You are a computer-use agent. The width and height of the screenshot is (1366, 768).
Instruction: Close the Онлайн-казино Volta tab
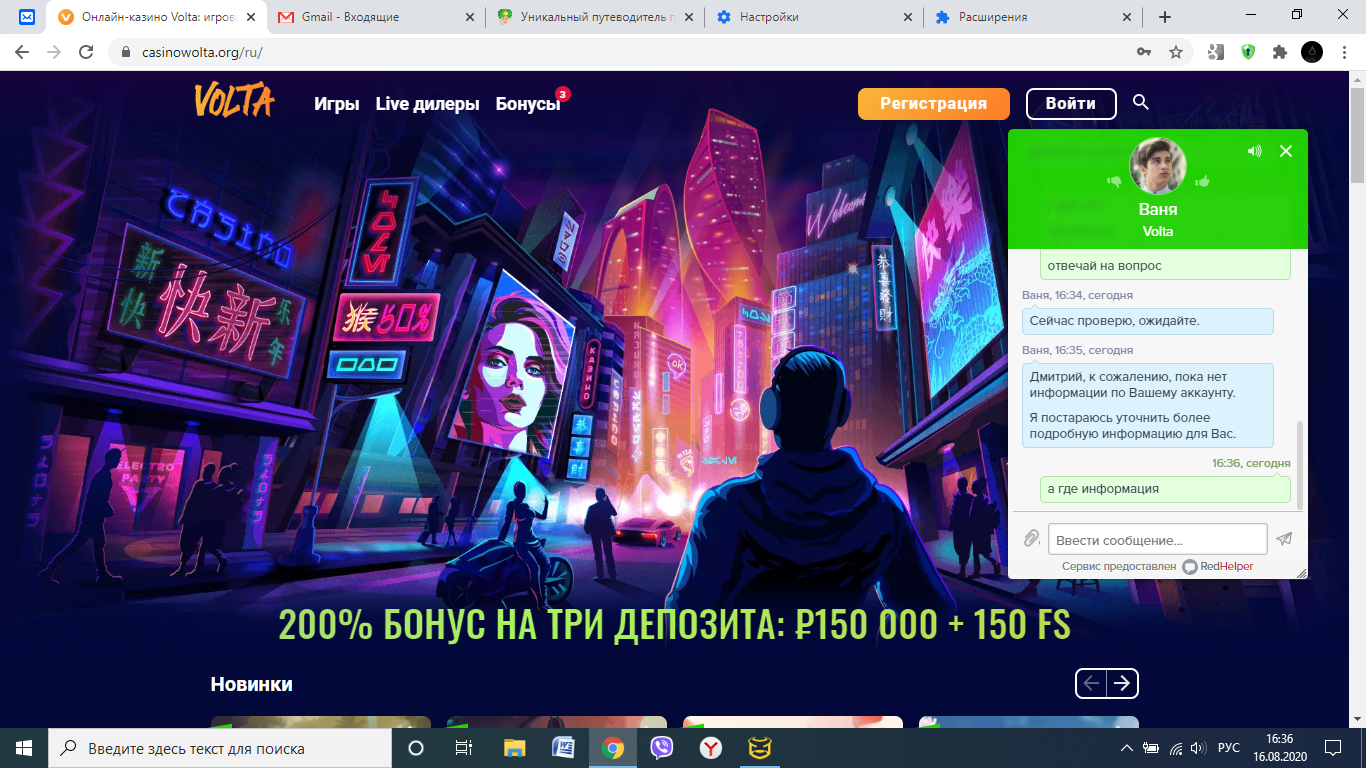[250, 17]
